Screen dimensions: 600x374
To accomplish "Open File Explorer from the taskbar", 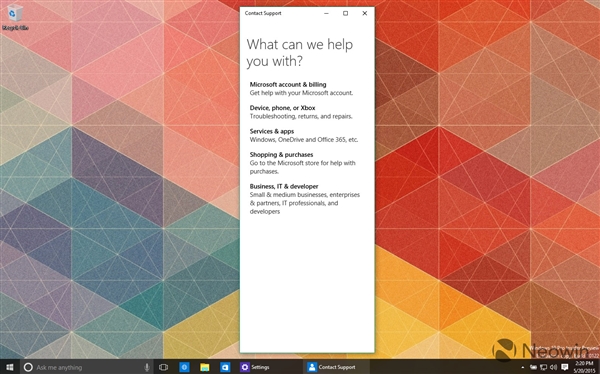I will point(205,367).
